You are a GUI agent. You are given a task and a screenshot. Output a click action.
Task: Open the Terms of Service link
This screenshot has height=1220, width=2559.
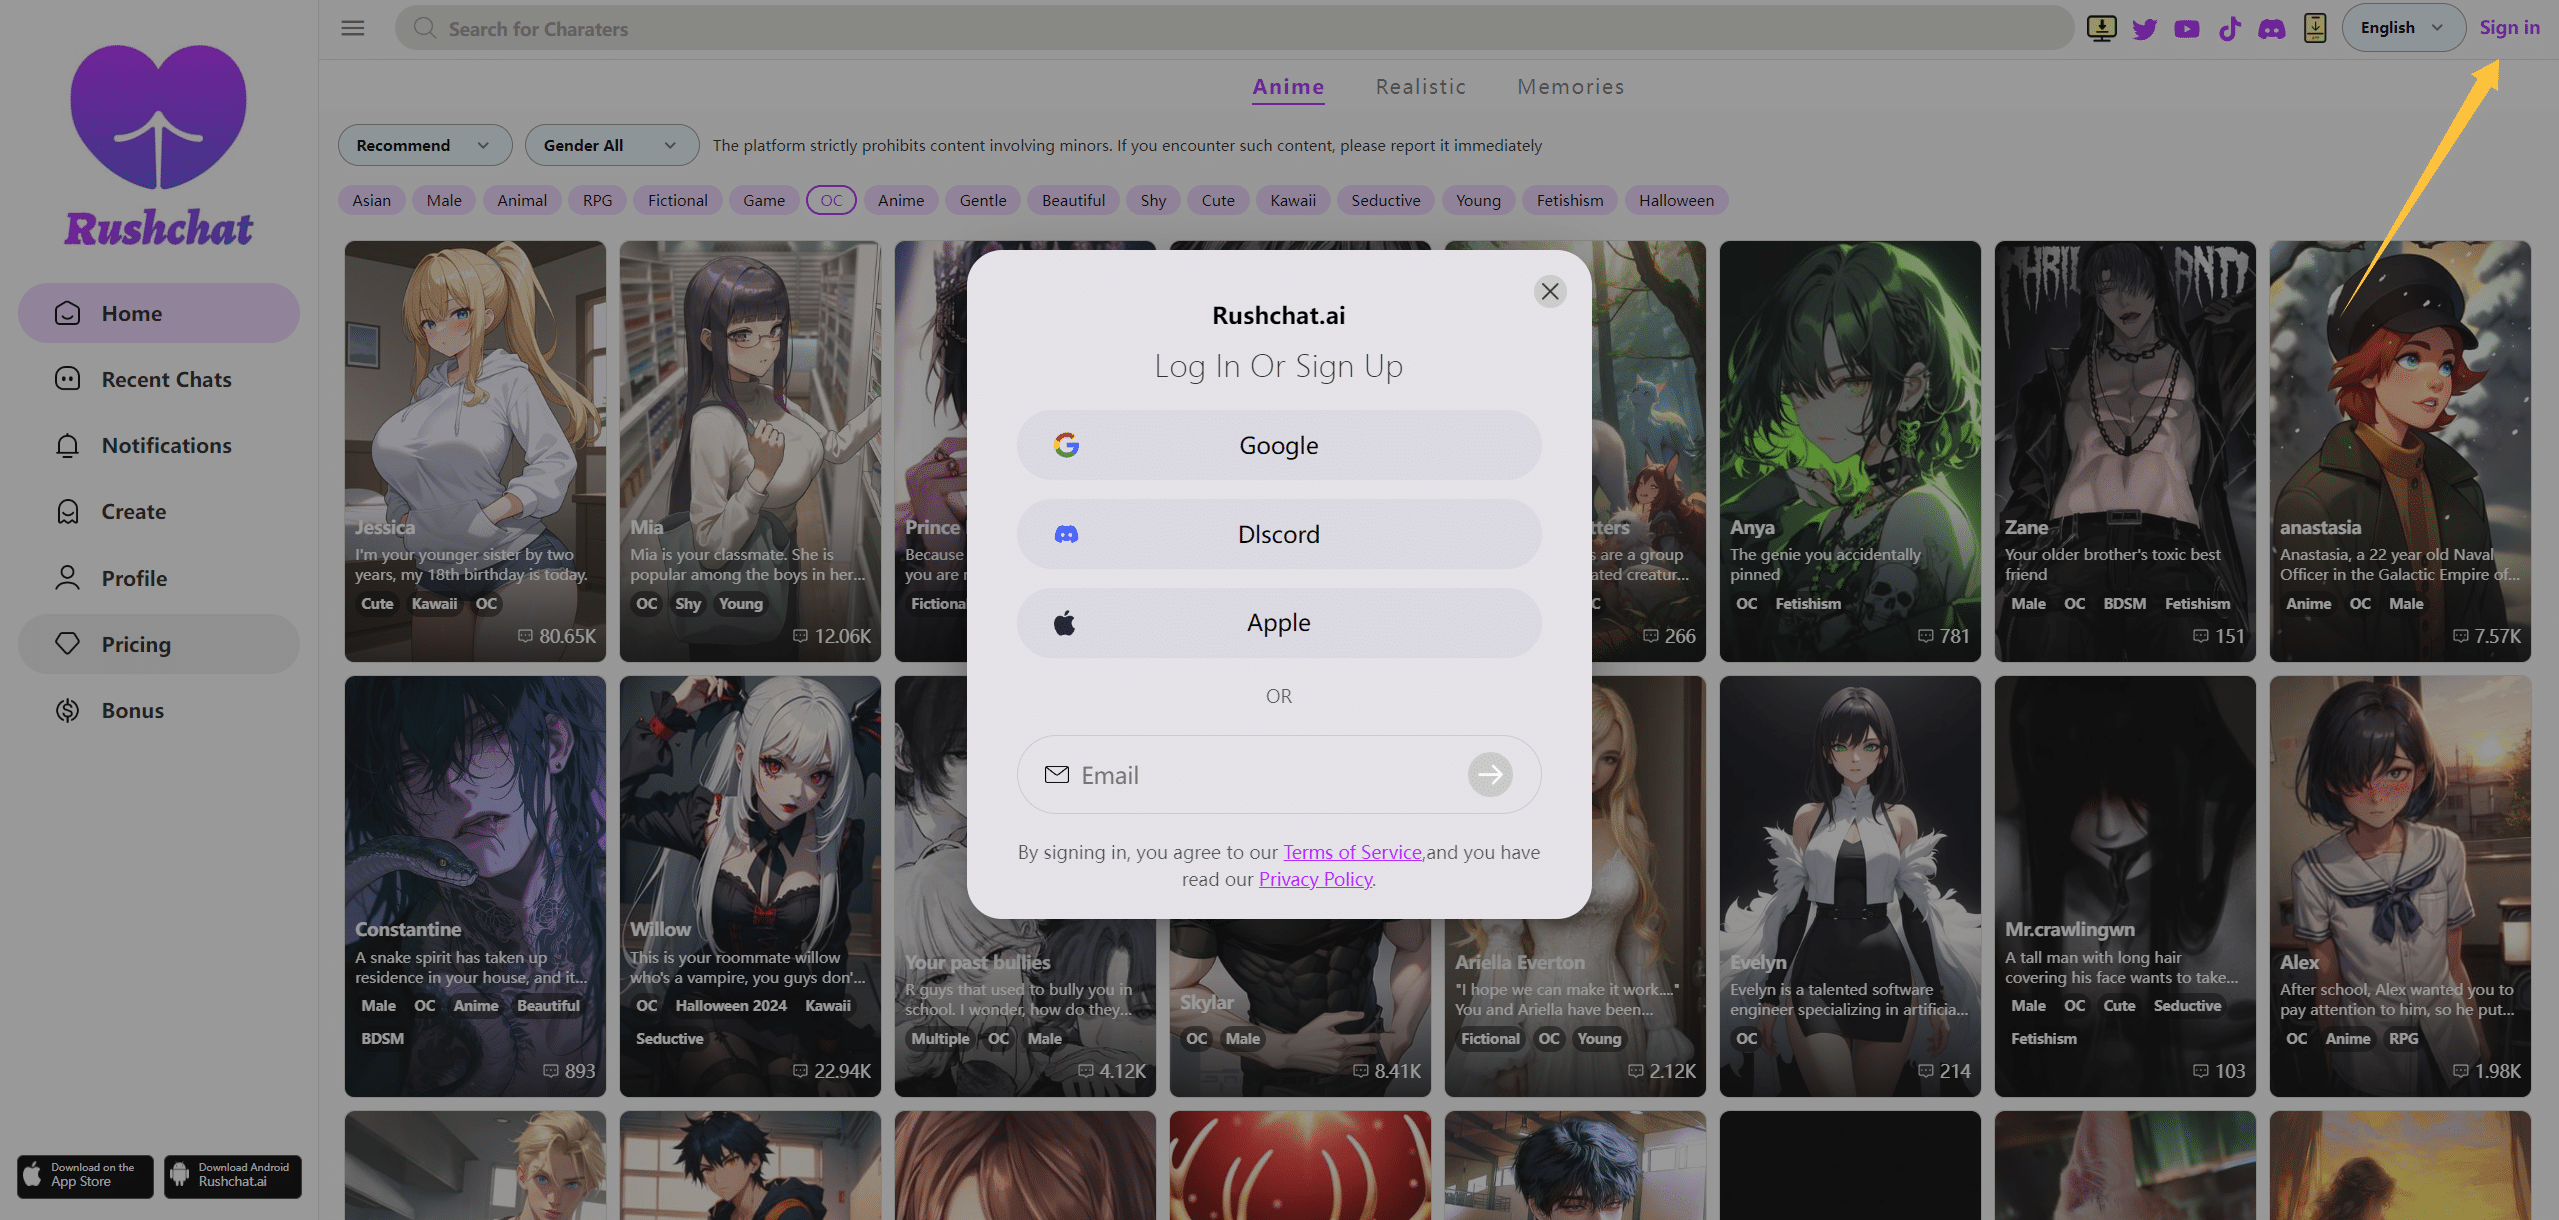[1352, 852]
